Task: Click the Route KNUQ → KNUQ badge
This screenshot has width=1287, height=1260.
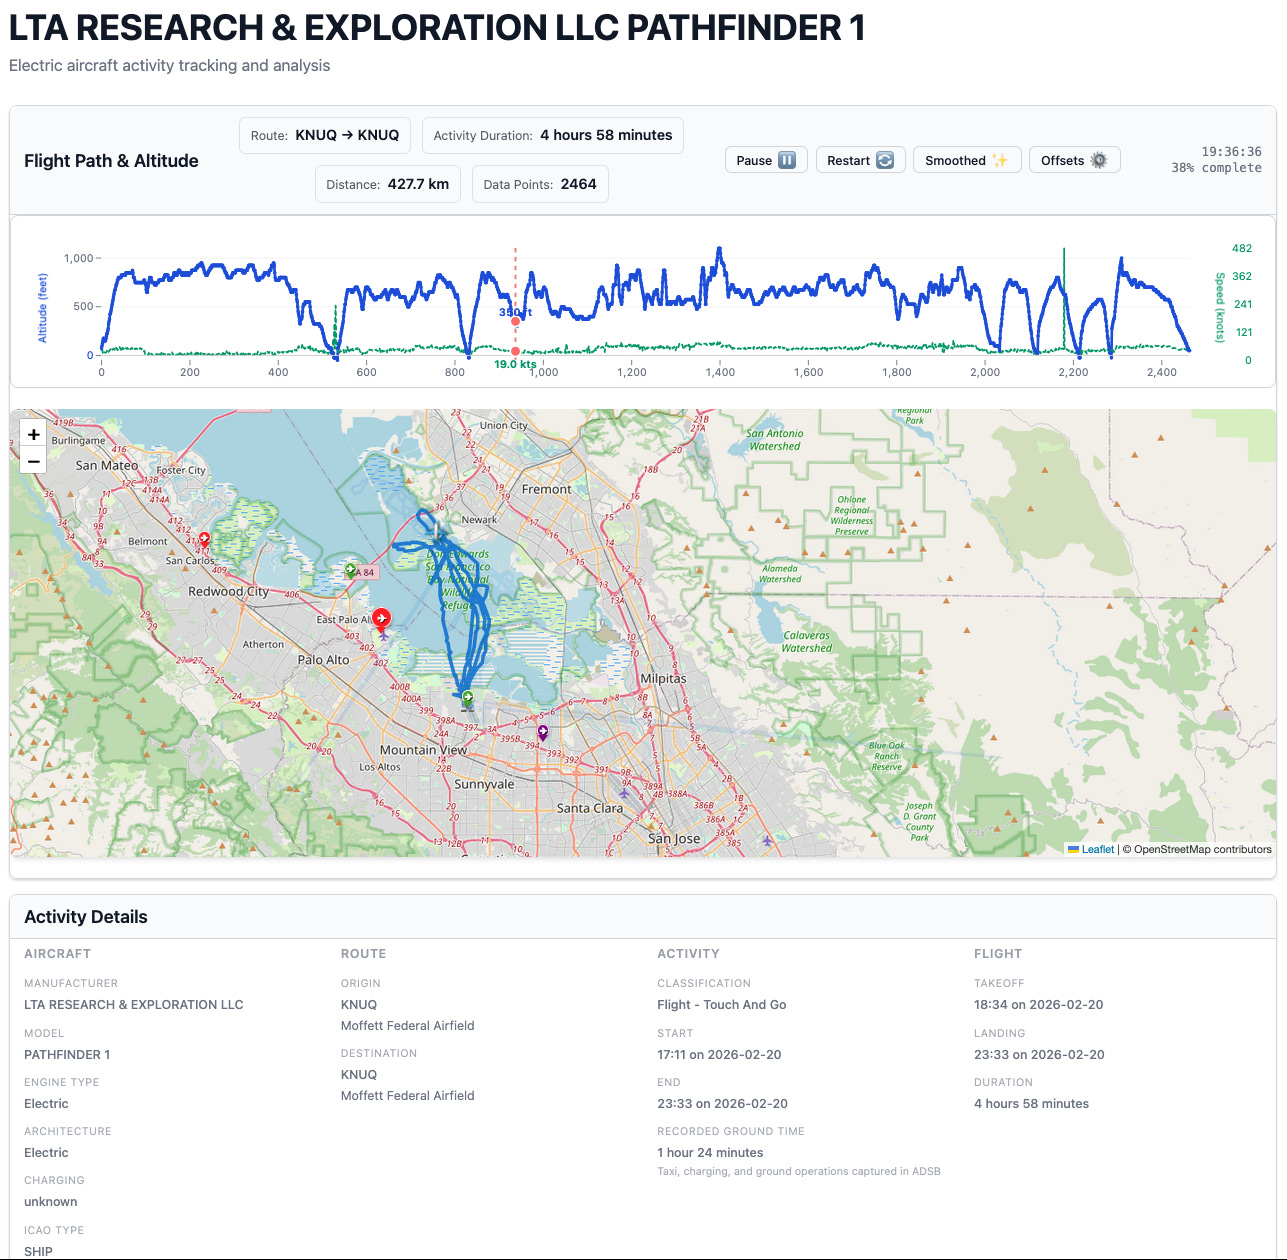Action: click(x=325, y=135)
